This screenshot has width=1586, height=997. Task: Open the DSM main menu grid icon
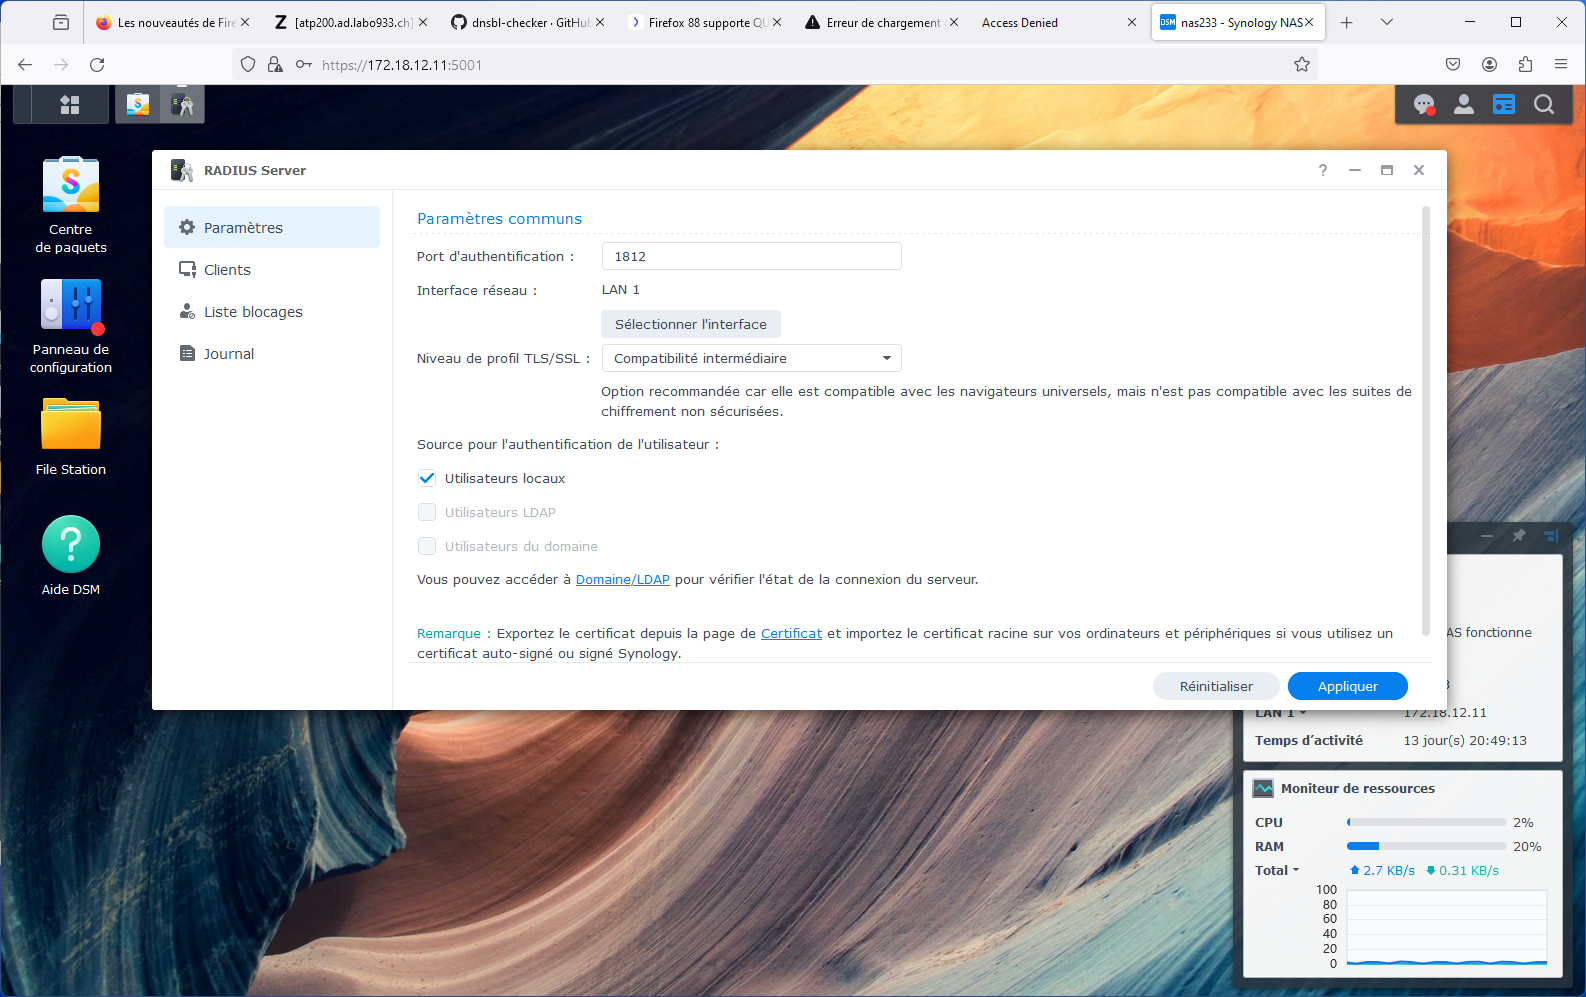(70, 104)
